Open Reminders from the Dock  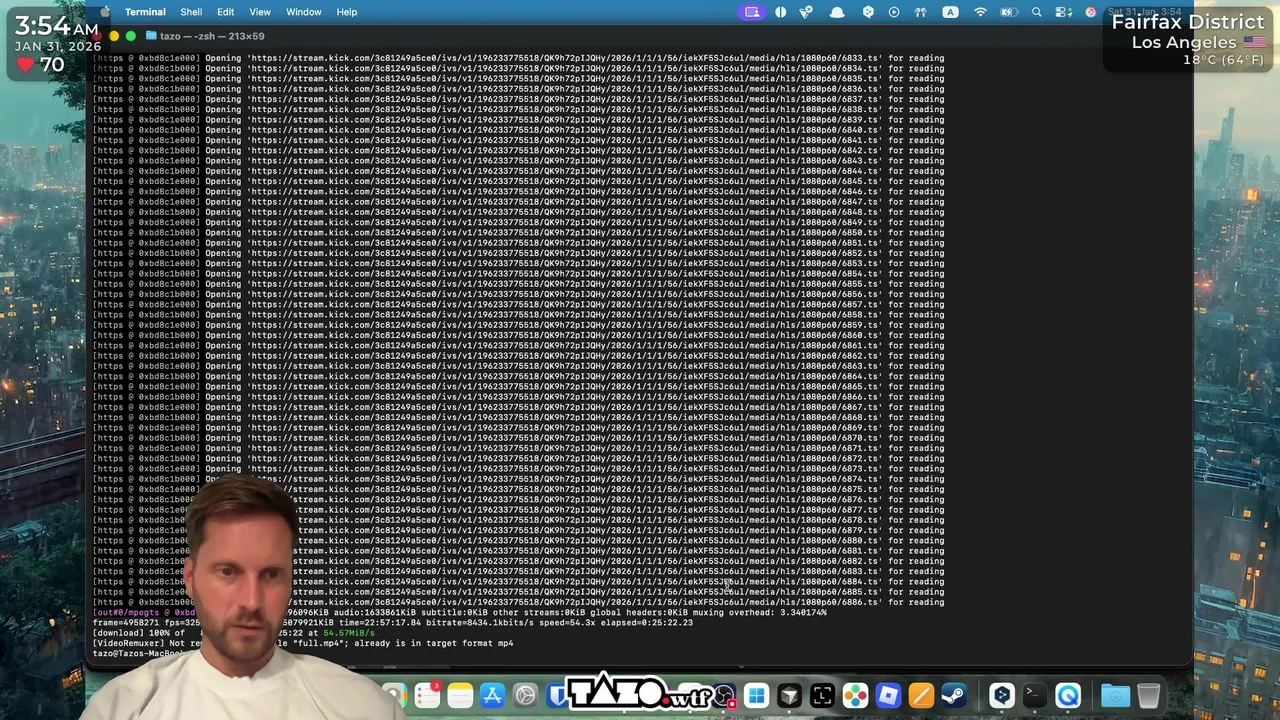[427, 695]
